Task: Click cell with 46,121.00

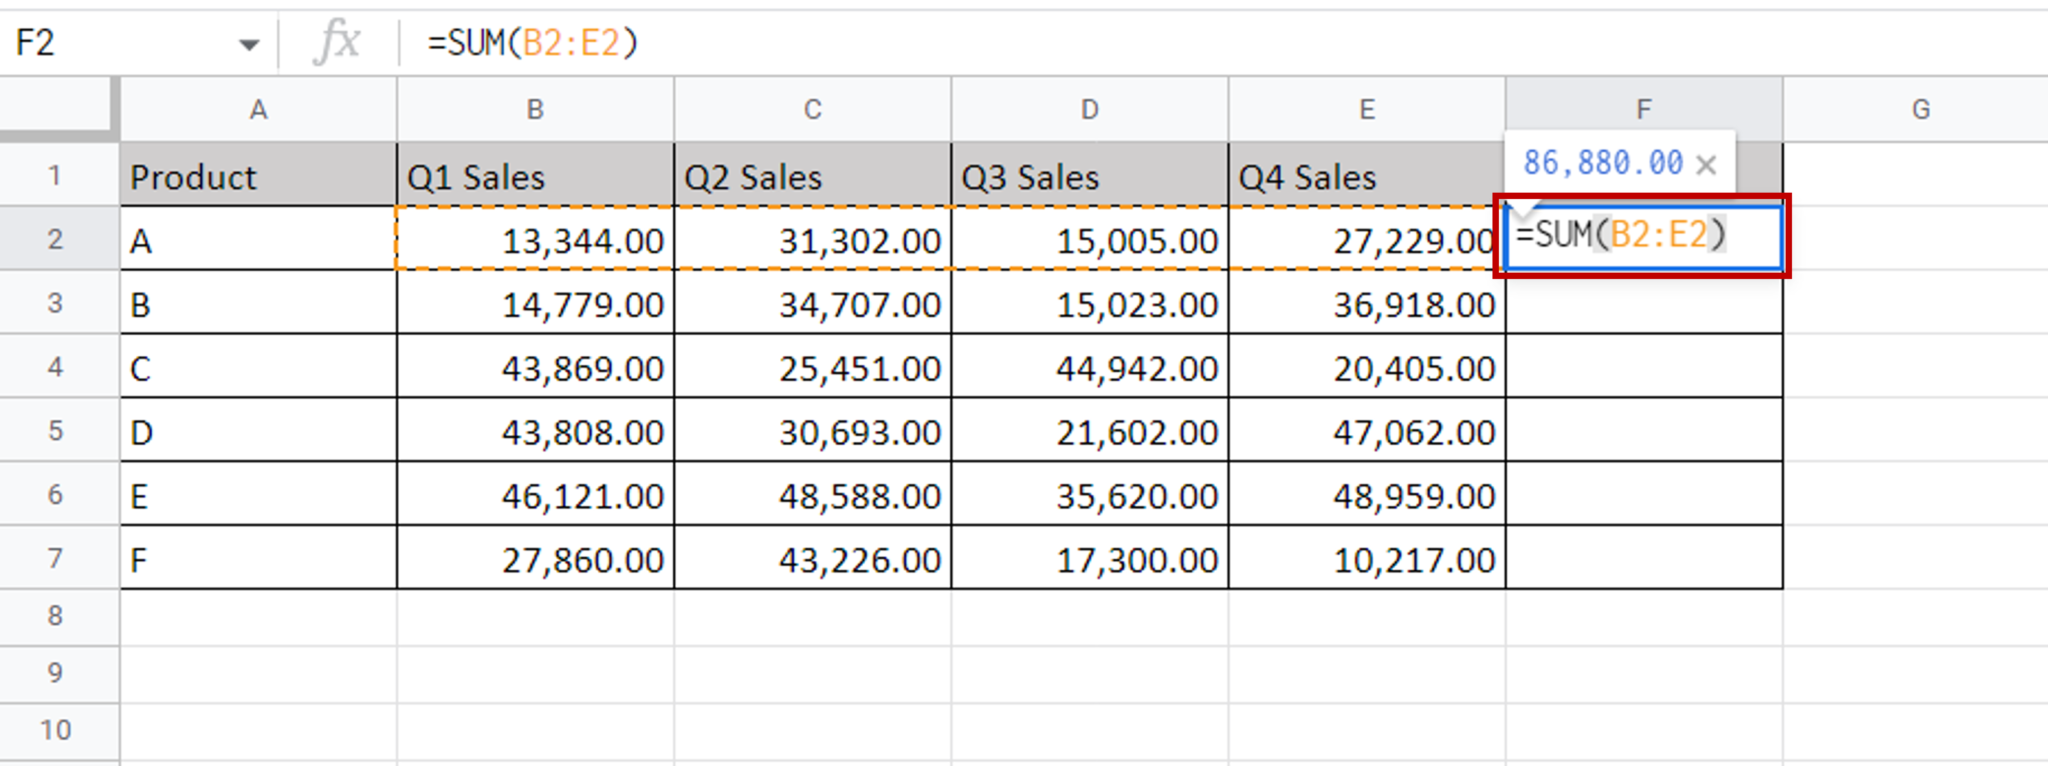Action: (535, 495)
